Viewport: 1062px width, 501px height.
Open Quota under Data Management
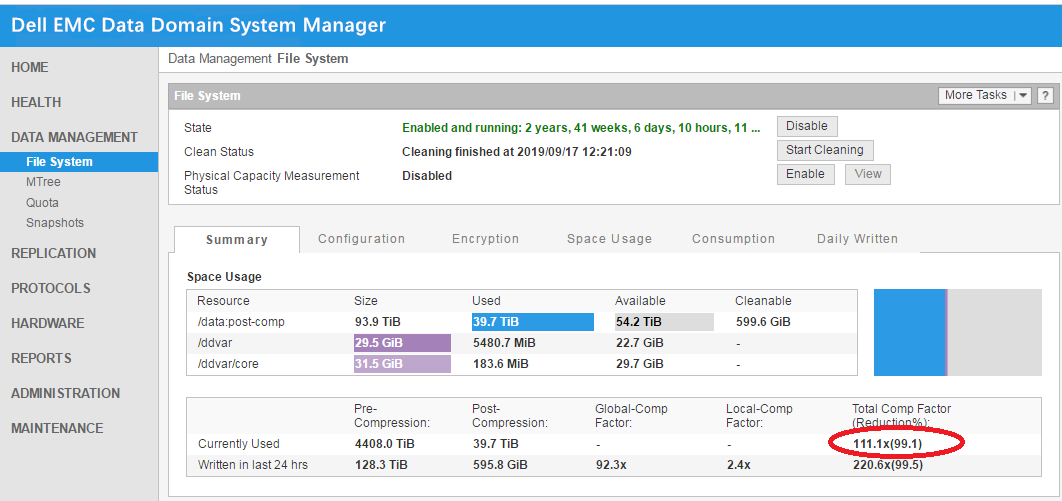(42, 202)
